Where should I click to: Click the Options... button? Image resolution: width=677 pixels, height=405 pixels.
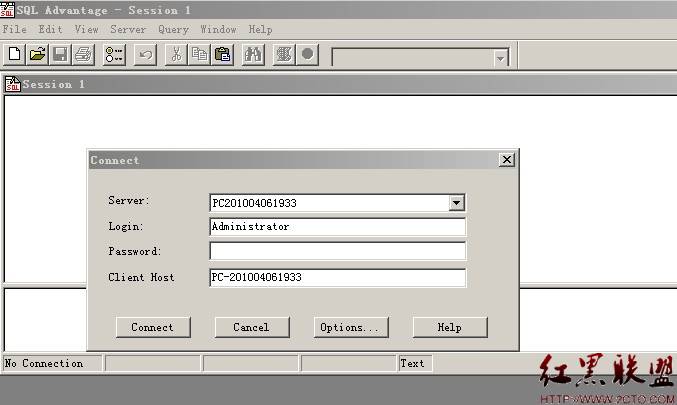[351, 327]
